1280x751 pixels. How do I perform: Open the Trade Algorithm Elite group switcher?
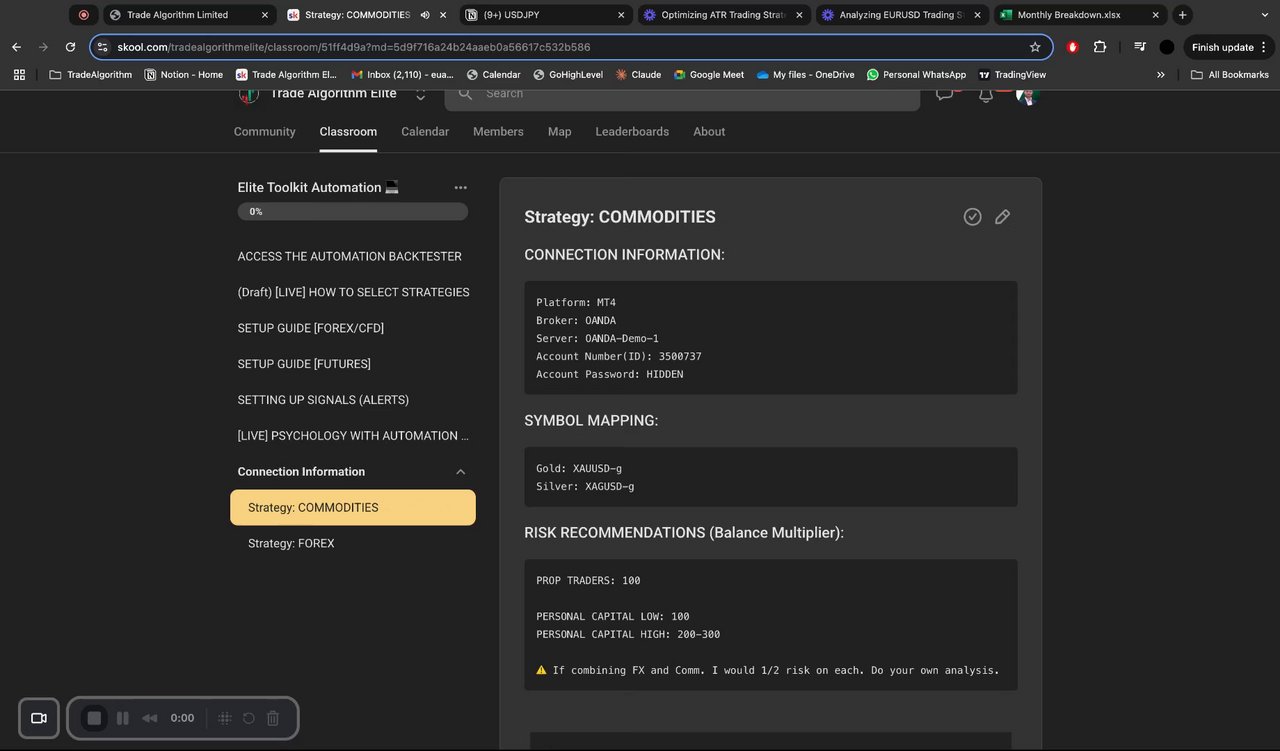(x=421, y=94)
